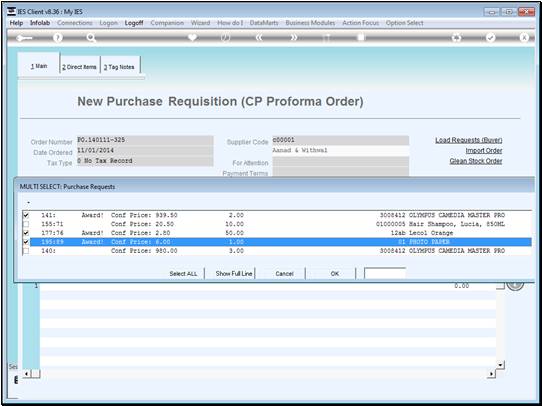Click the round X toolbar icon
Screen dimensions: 542x406
tap(524, 38)
